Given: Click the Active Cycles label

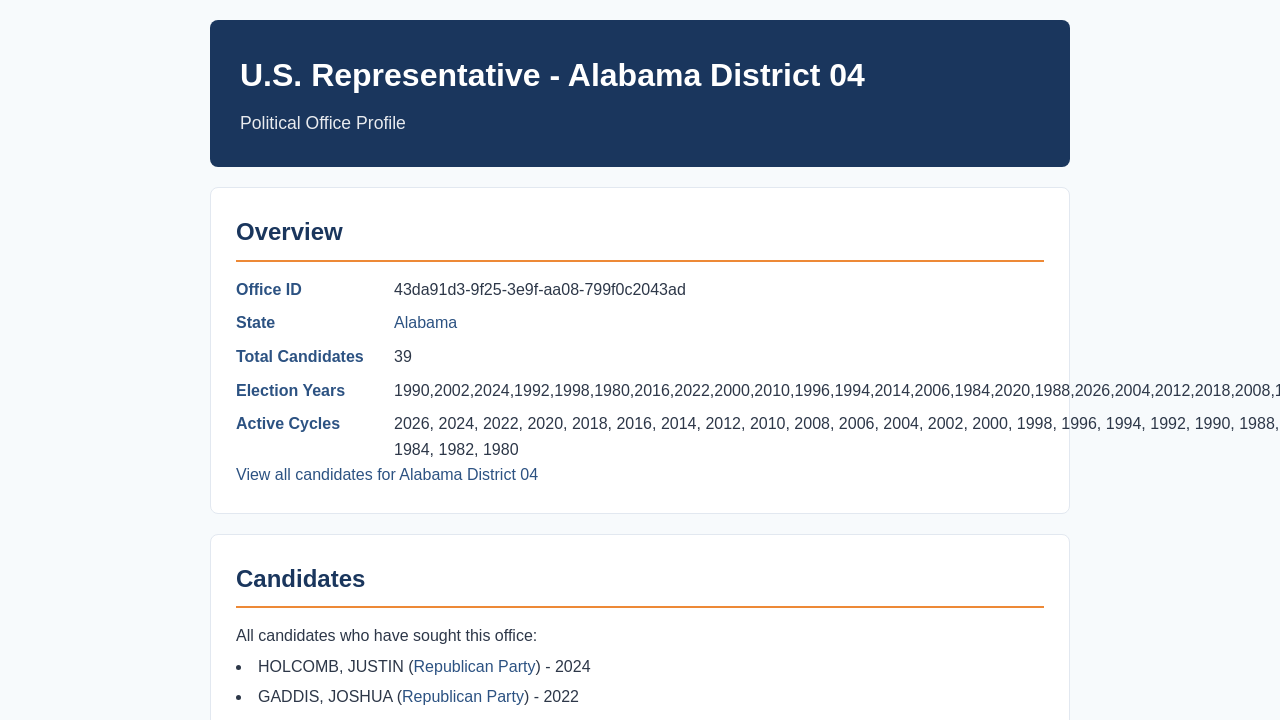Looking at the screenshot, I should click(288, 424).
